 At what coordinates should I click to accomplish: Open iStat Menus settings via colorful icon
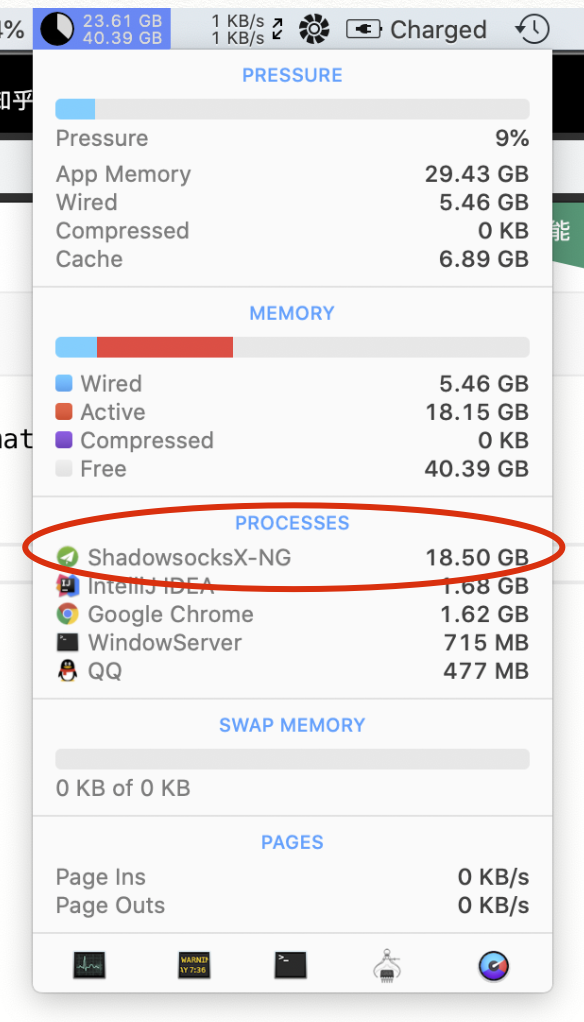(493, 966)
